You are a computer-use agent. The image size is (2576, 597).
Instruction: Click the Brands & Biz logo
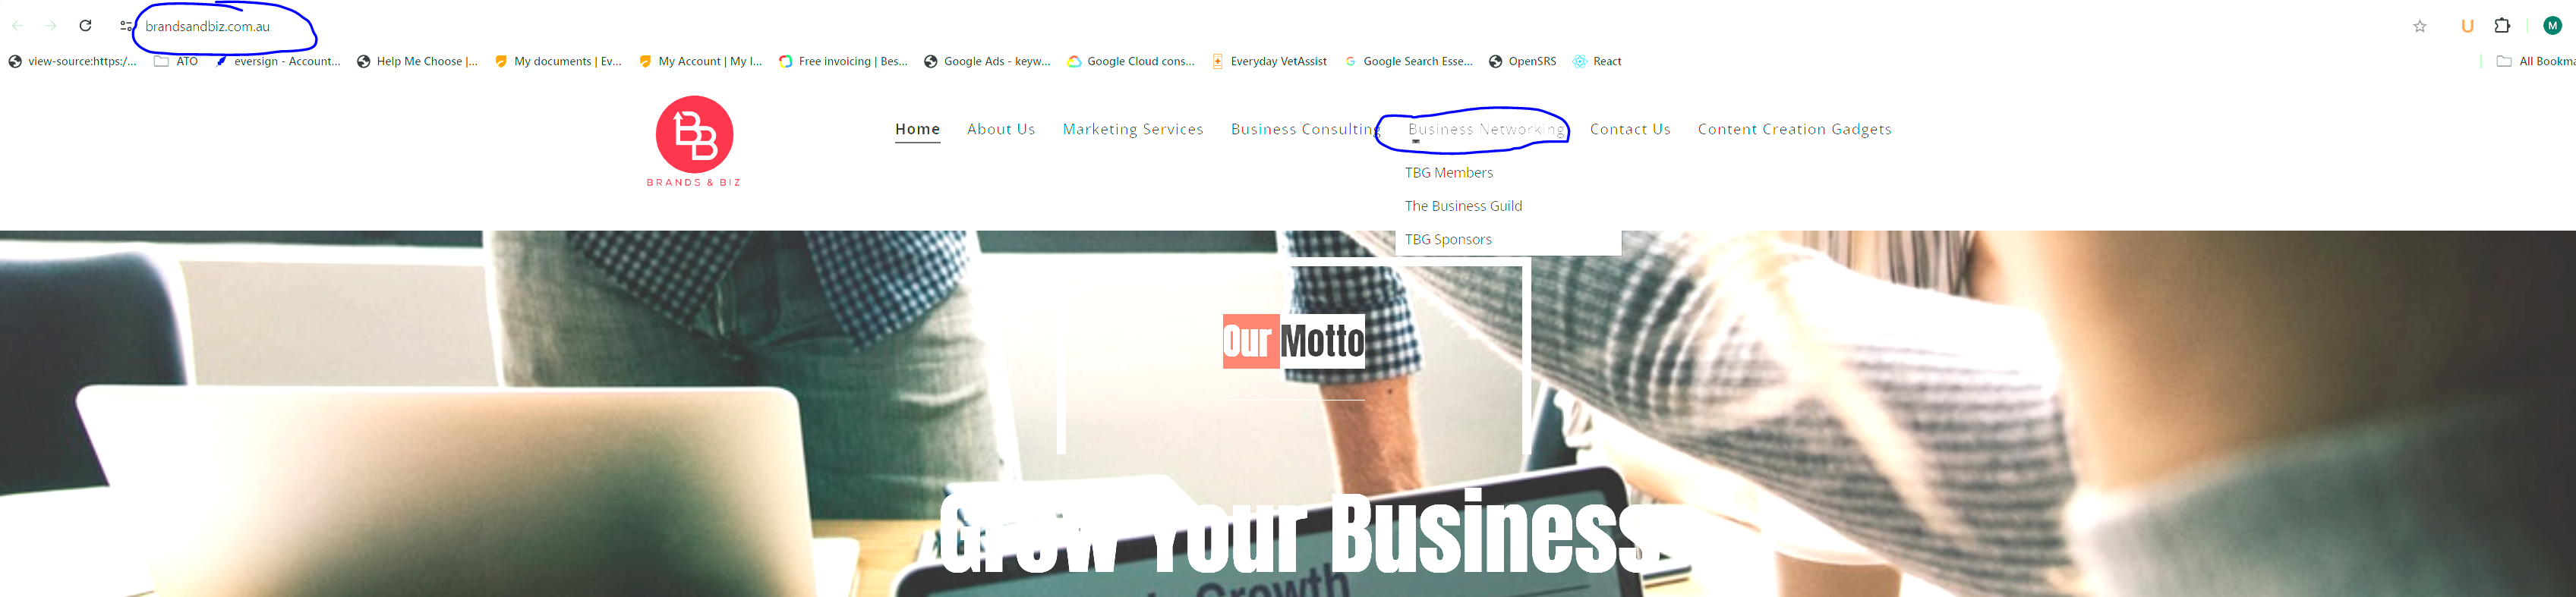point(694,141)
